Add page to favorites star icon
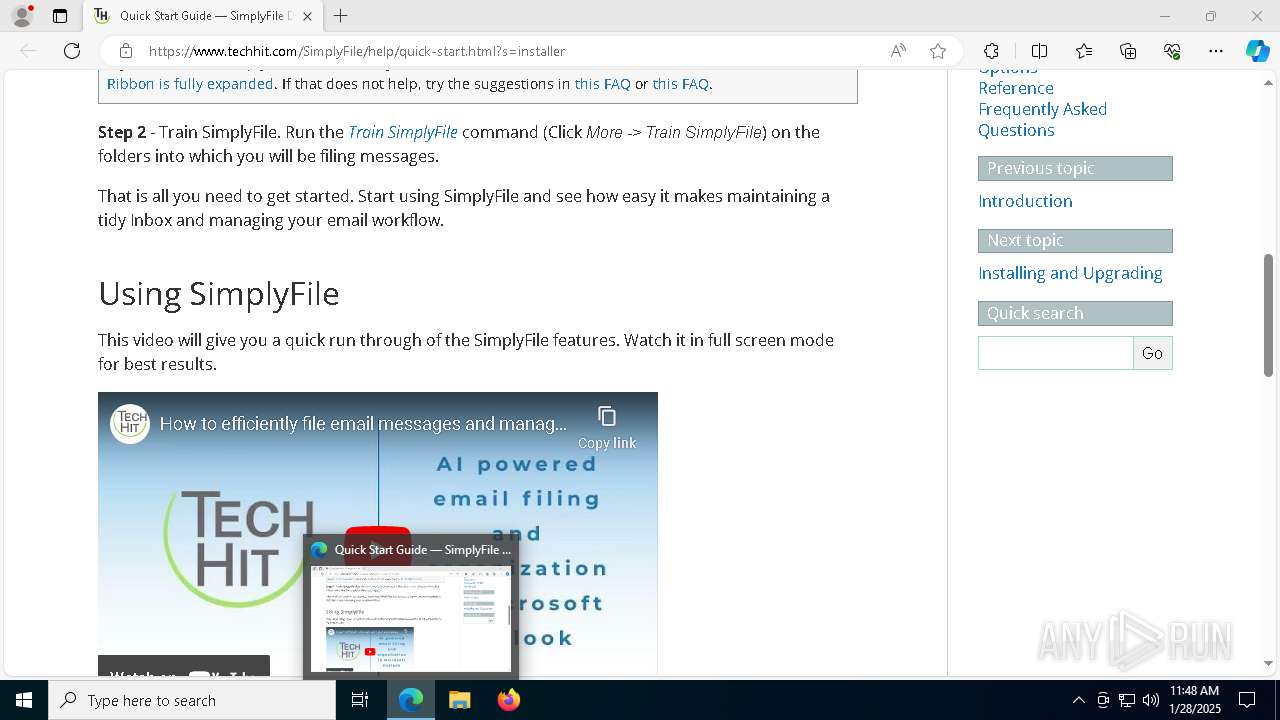Image resolution: width=1280 pixels, height=720 pixels. (938, 51)
